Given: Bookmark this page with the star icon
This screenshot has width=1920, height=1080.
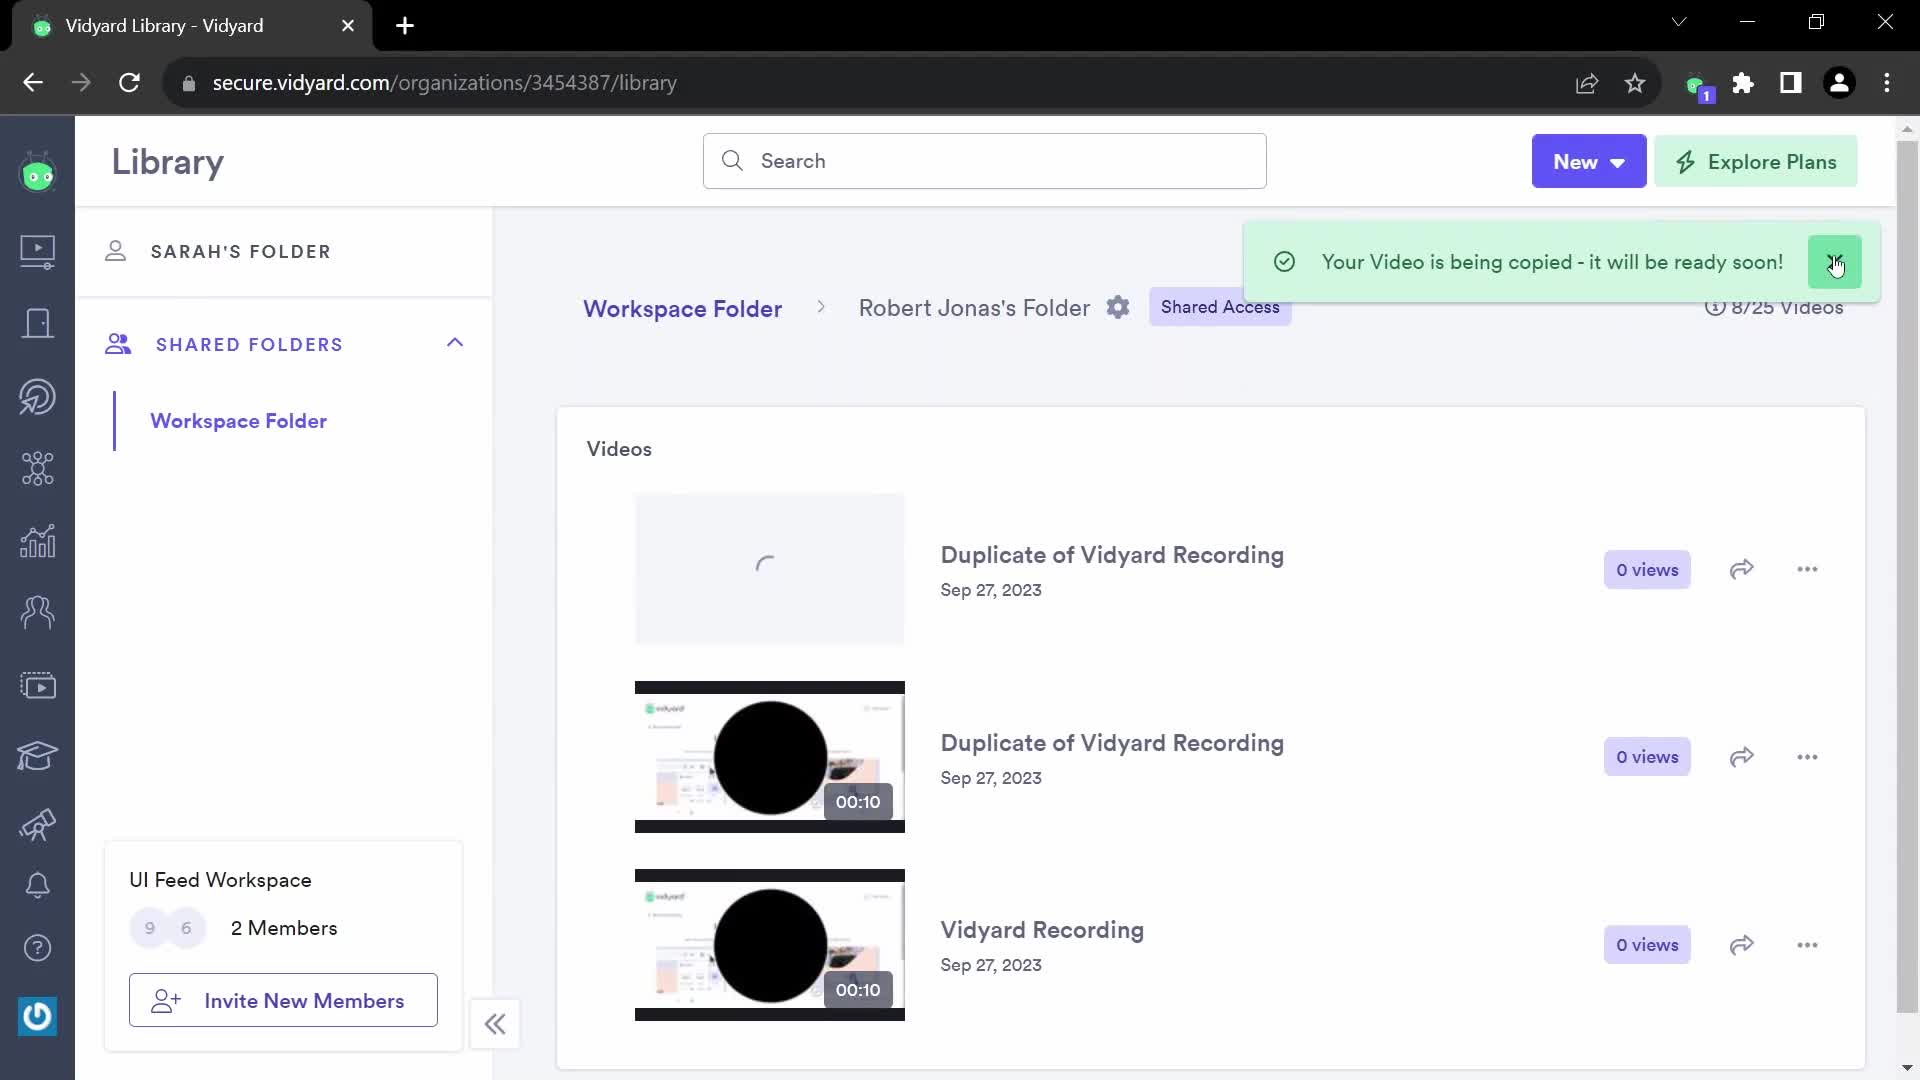Looking at the screenshot, I should coord(1635,83).
